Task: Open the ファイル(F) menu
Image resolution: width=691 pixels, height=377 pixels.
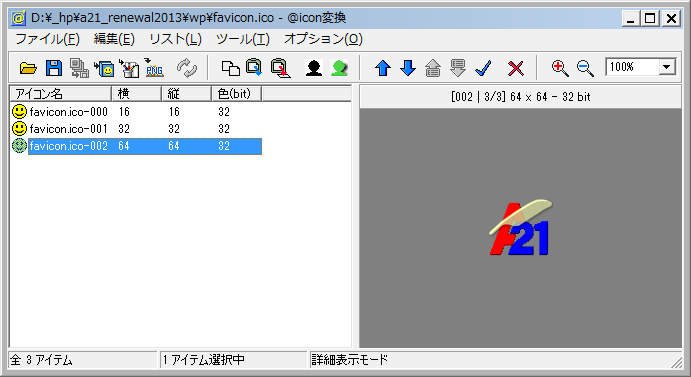Action: [x=48, y=39]
